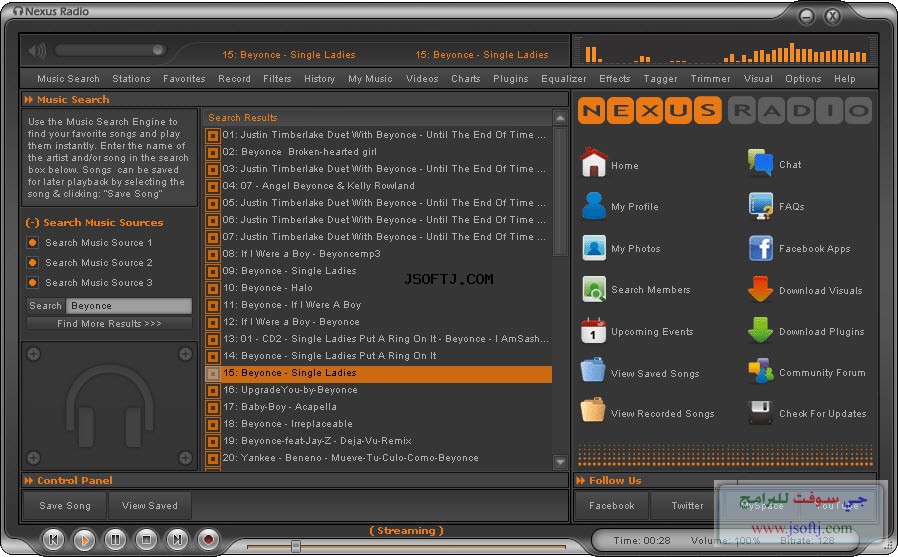Click the bottom-left plus icon on headphones panel
This screenshot has height=557, width=898.
tap(34, 457)
